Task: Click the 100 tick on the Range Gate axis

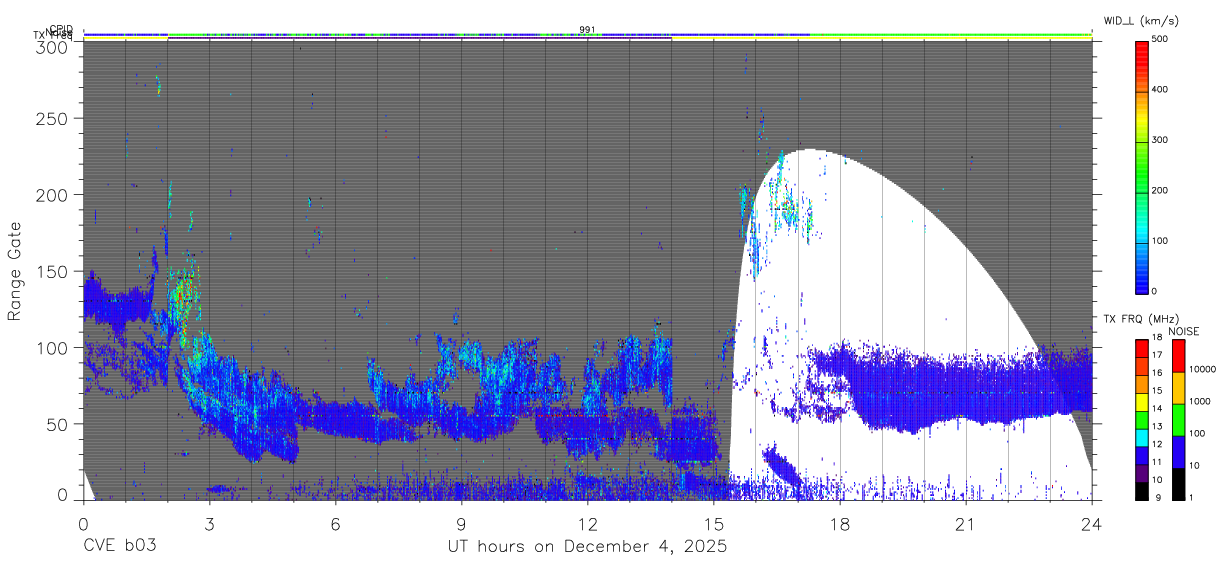Action: [53, 347]
